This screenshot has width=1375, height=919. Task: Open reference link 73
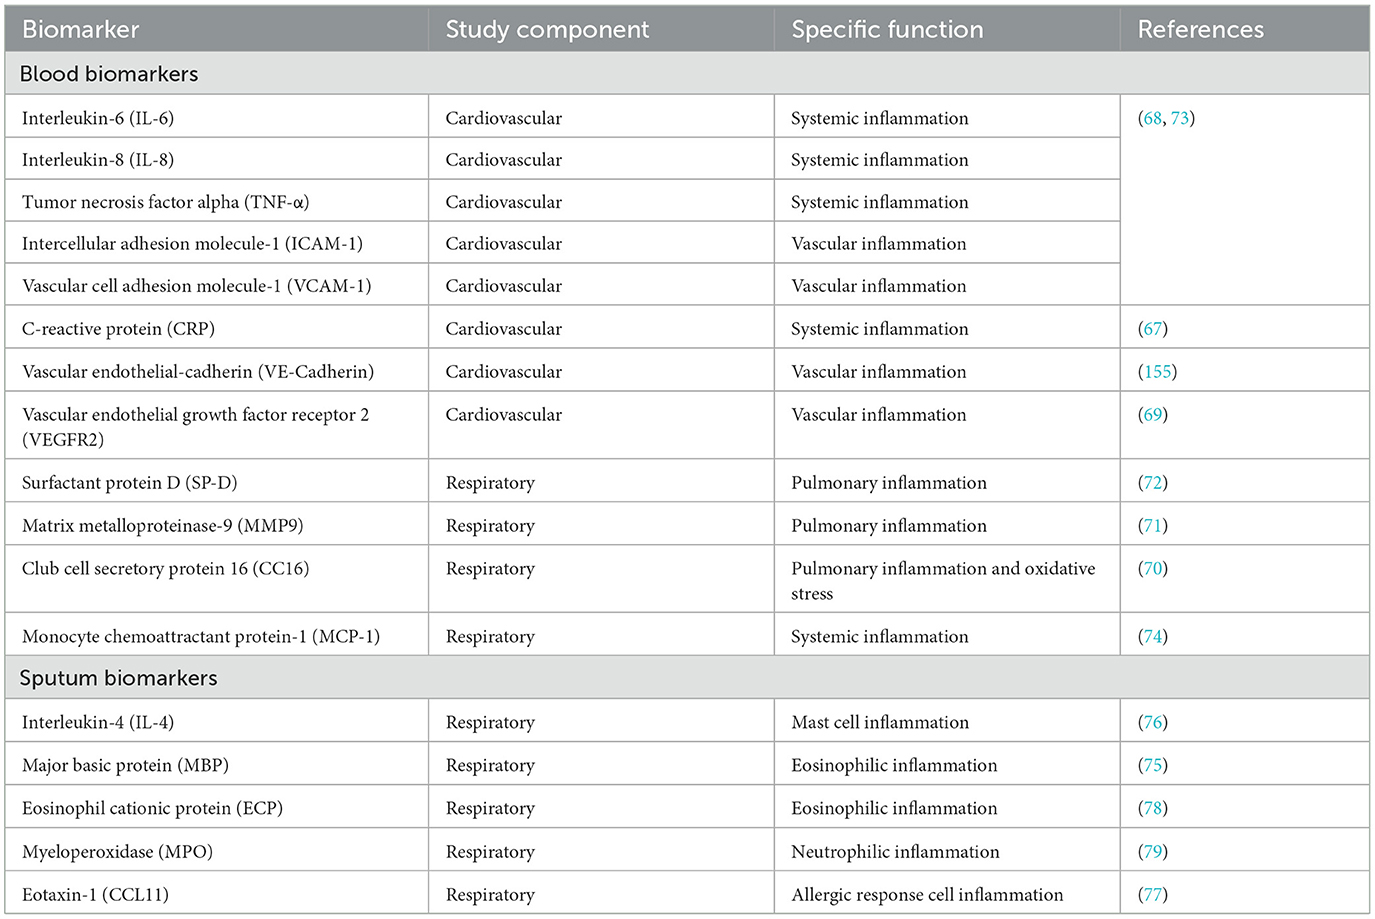(x=1180, y=118)
